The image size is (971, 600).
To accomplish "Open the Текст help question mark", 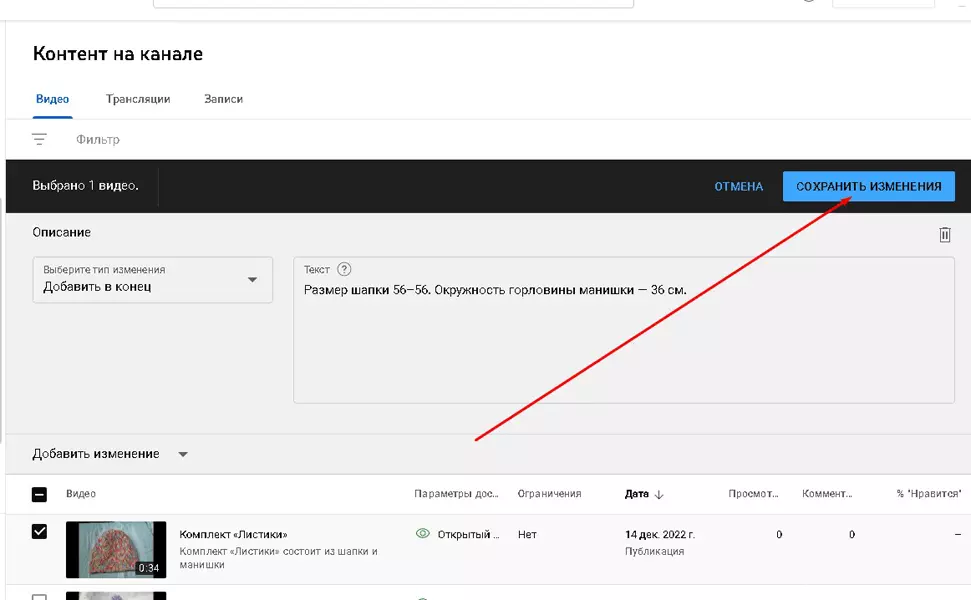I will 344,269.
